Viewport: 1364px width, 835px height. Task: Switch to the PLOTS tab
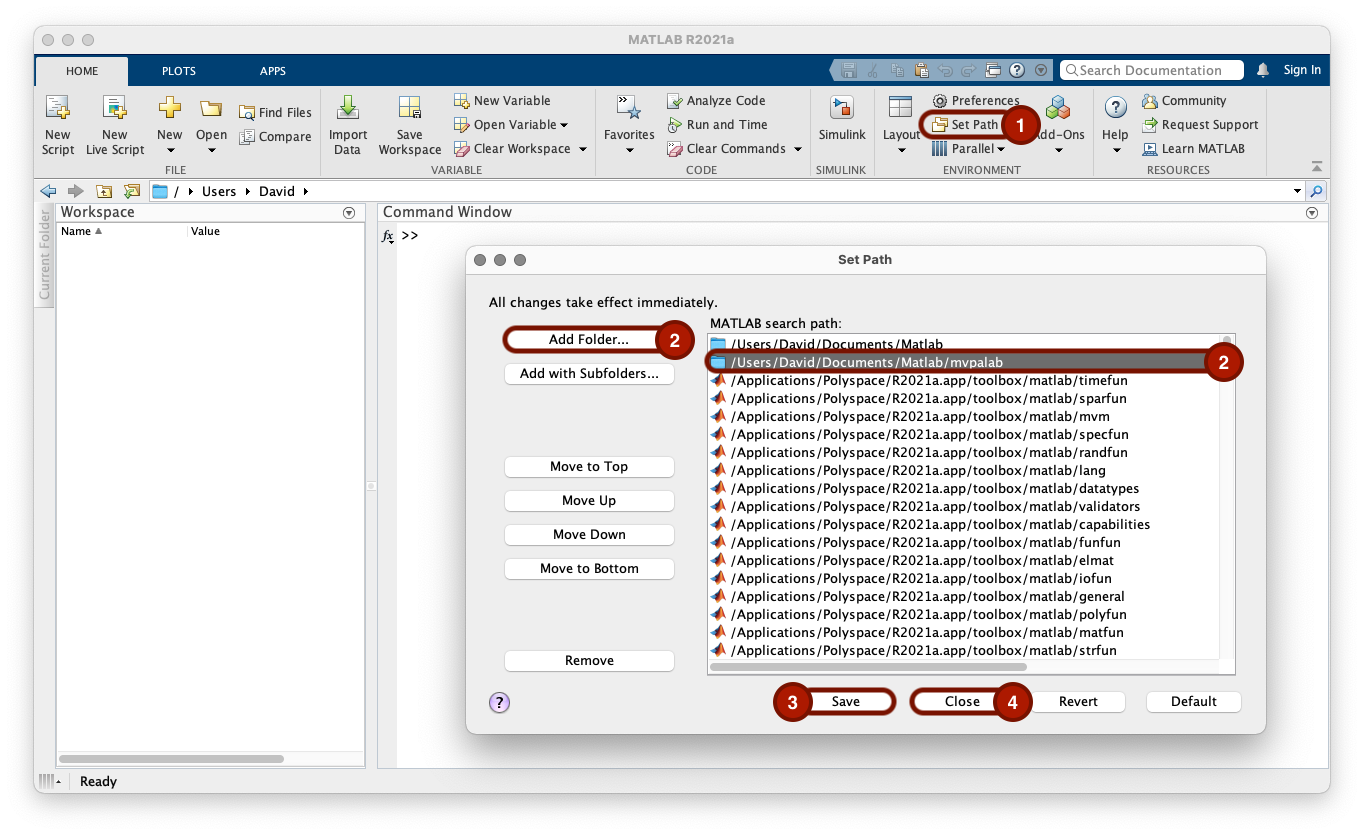(179, 71)
